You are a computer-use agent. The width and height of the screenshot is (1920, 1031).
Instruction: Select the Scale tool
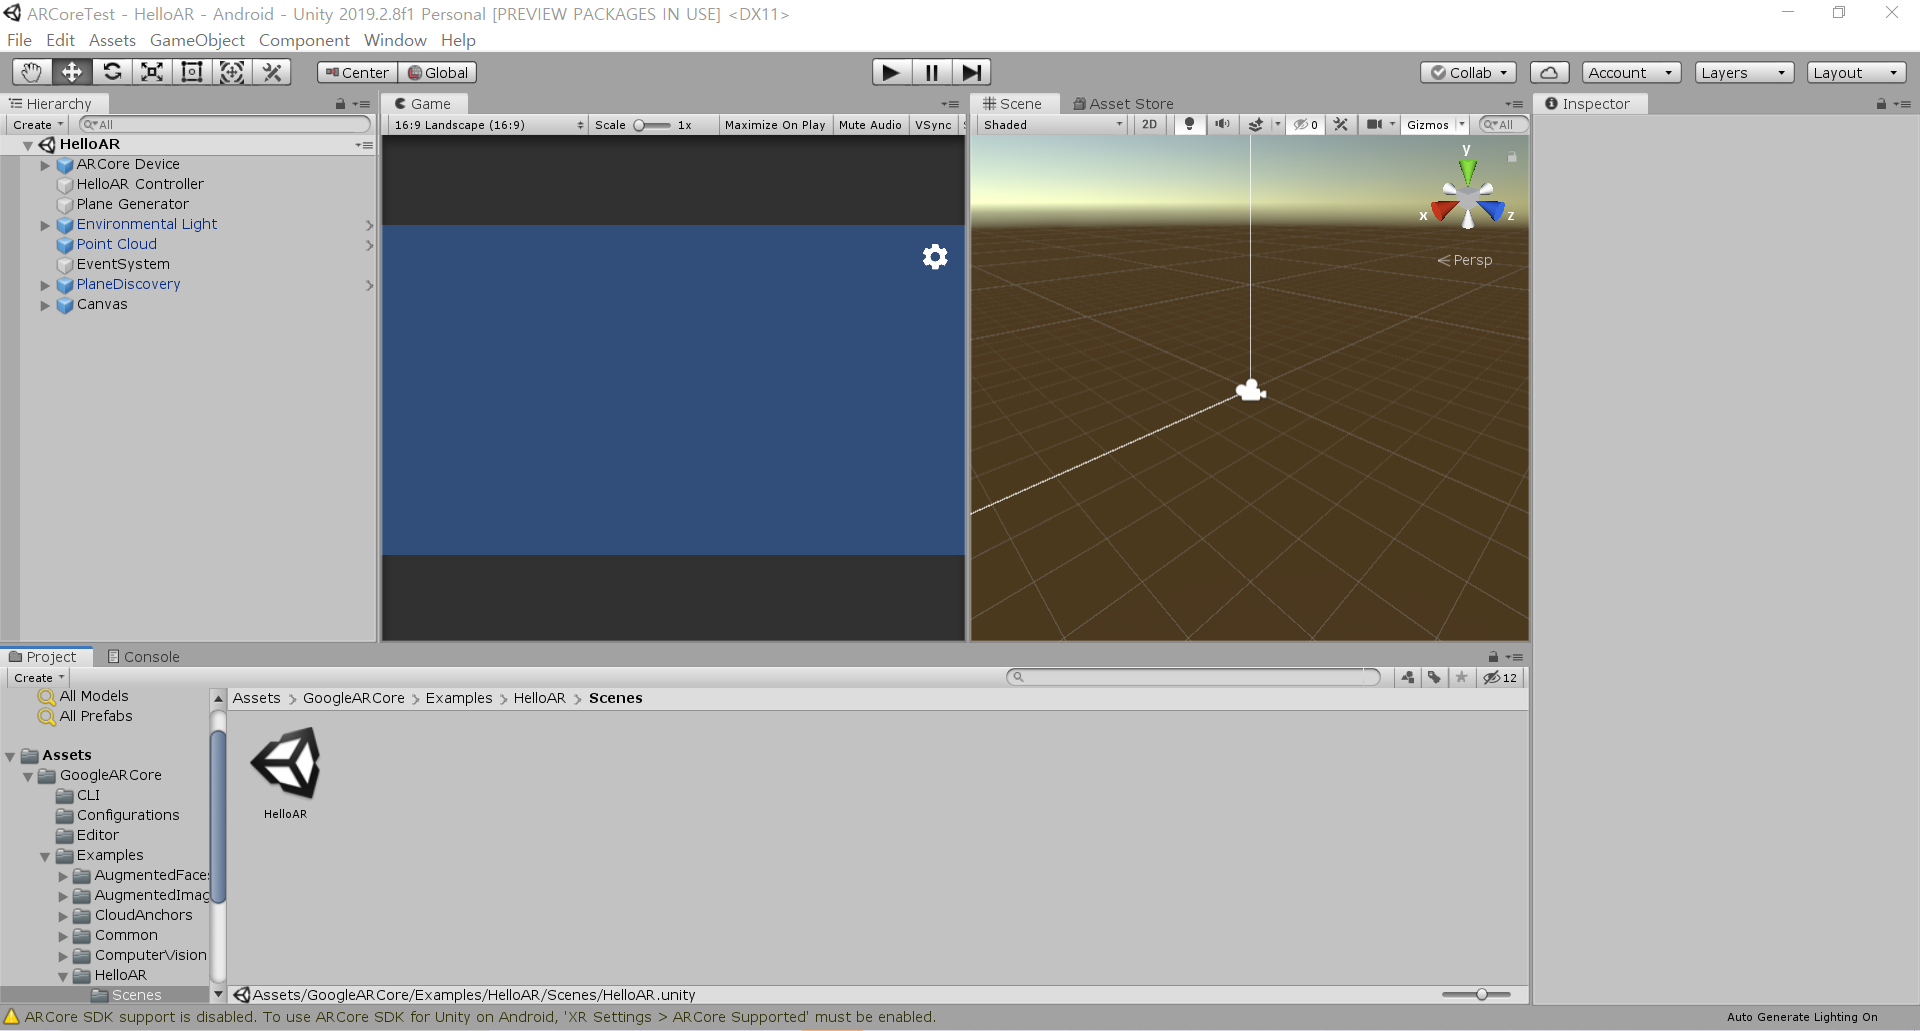coord(152,72)
